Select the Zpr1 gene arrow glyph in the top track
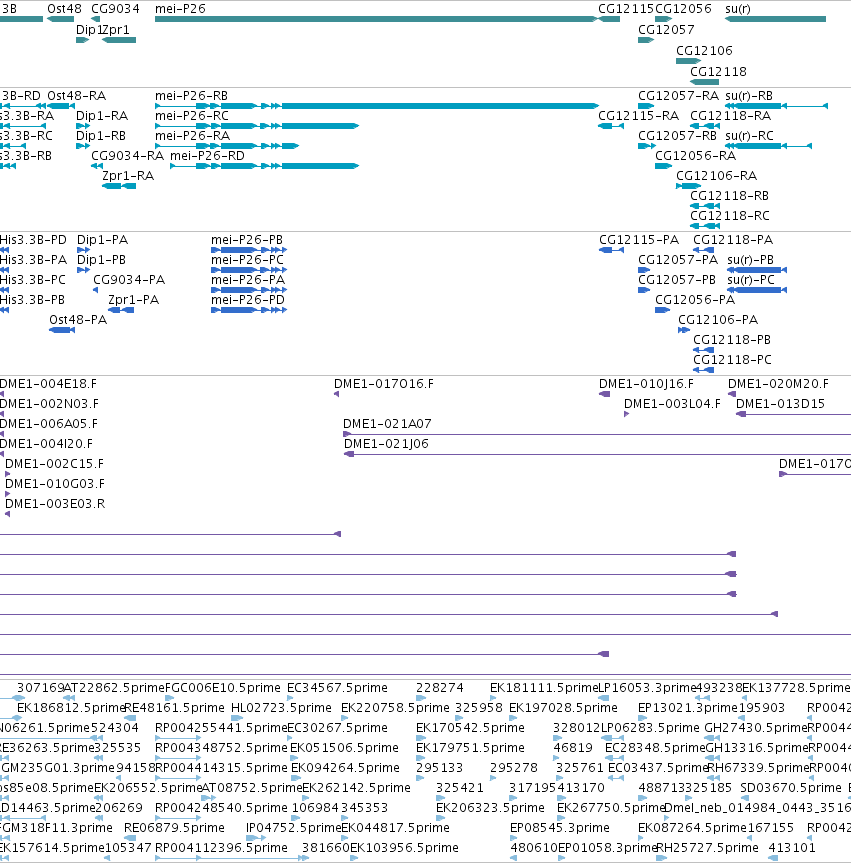This screenshot has height=863, width=851. coord(119,40)
